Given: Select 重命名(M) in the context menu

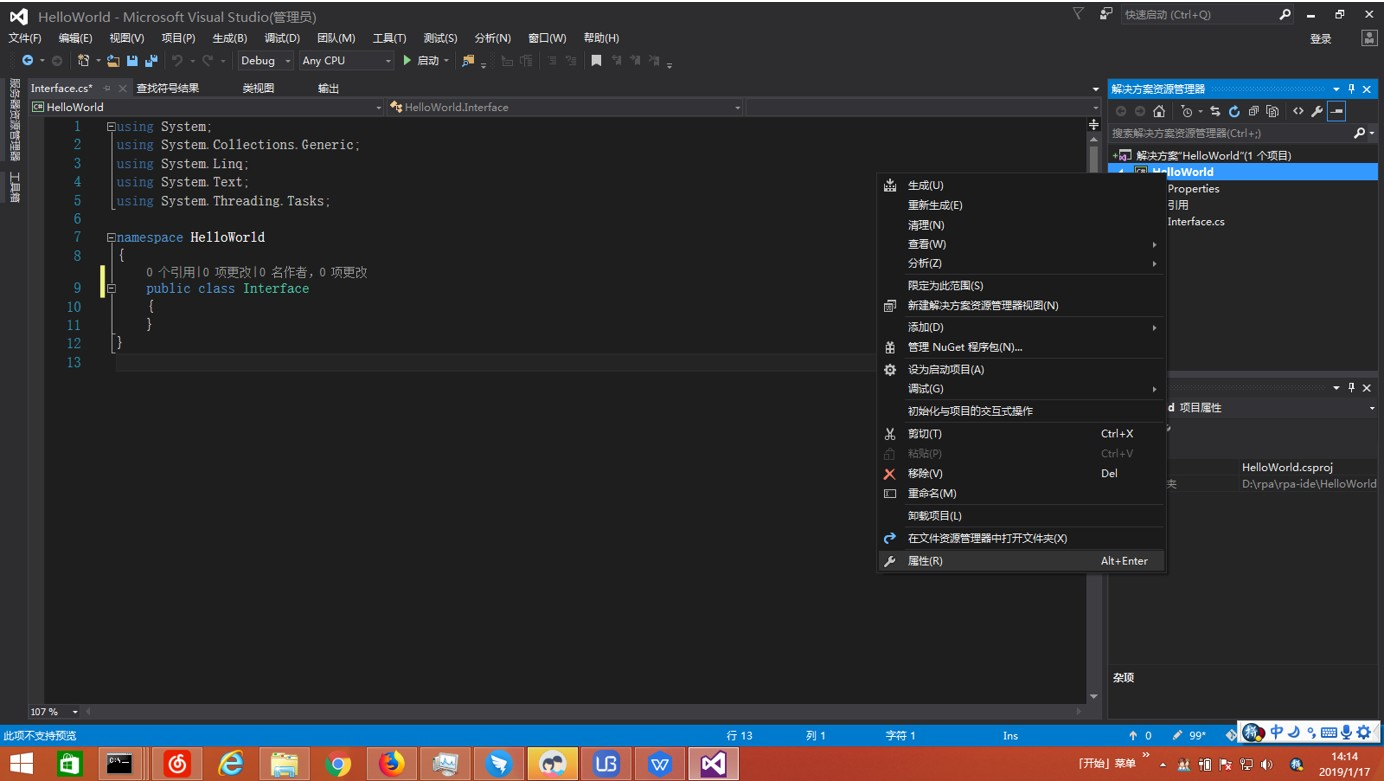Looking at the screenshot, I should click(1020, 493).
